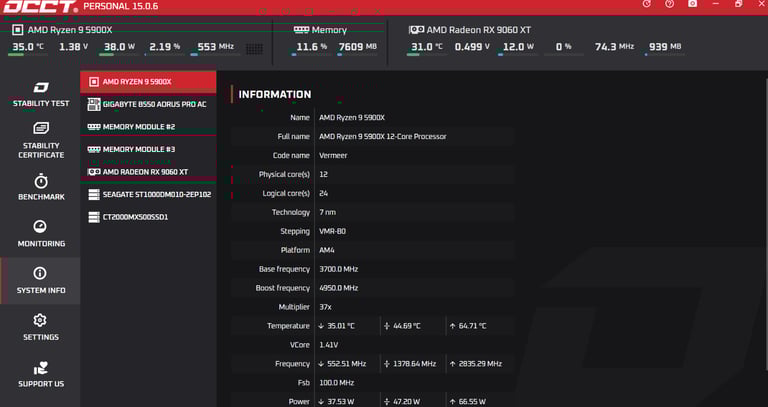Click the OCCT logo in the title bar

40,6
